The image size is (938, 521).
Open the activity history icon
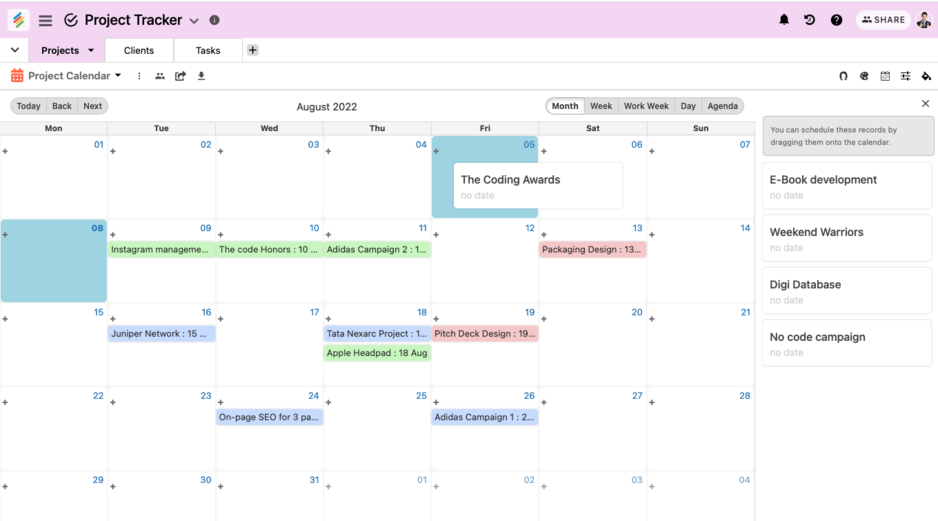tap(810, 20)
